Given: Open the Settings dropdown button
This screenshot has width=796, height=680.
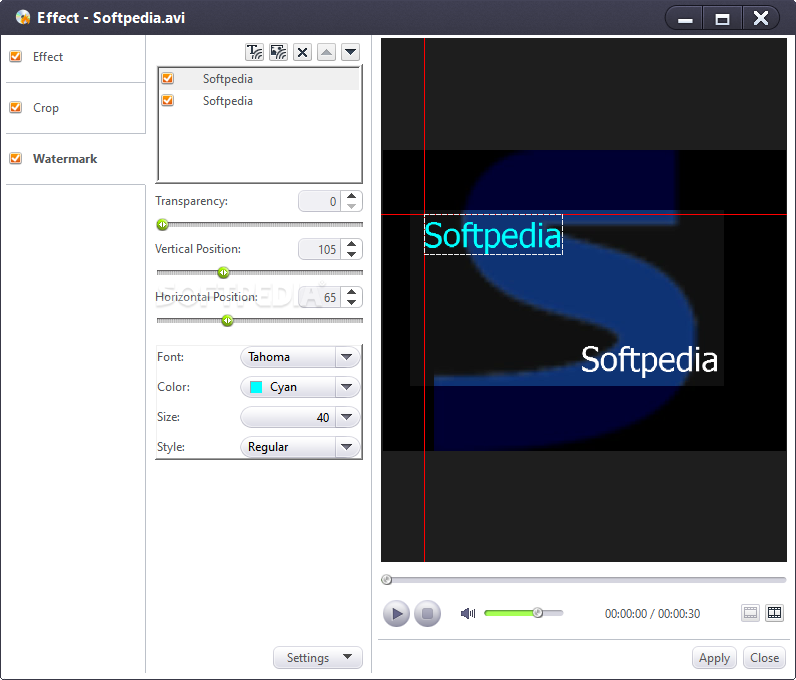Looking at the screenshot, I should point(318,658).
